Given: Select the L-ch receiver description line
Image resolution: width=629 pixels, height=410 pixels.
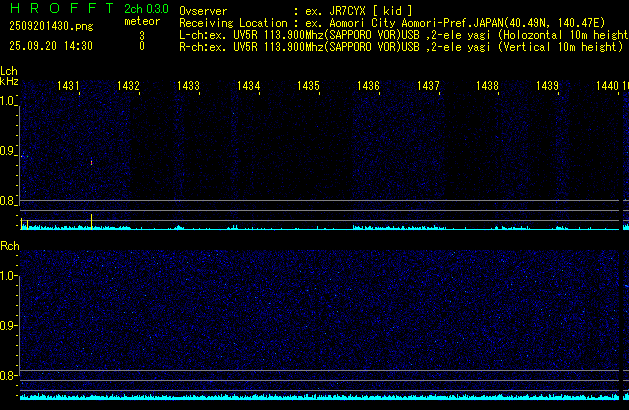Looking at the screenshot, I should pyautogui.click(x=400, y=34).
